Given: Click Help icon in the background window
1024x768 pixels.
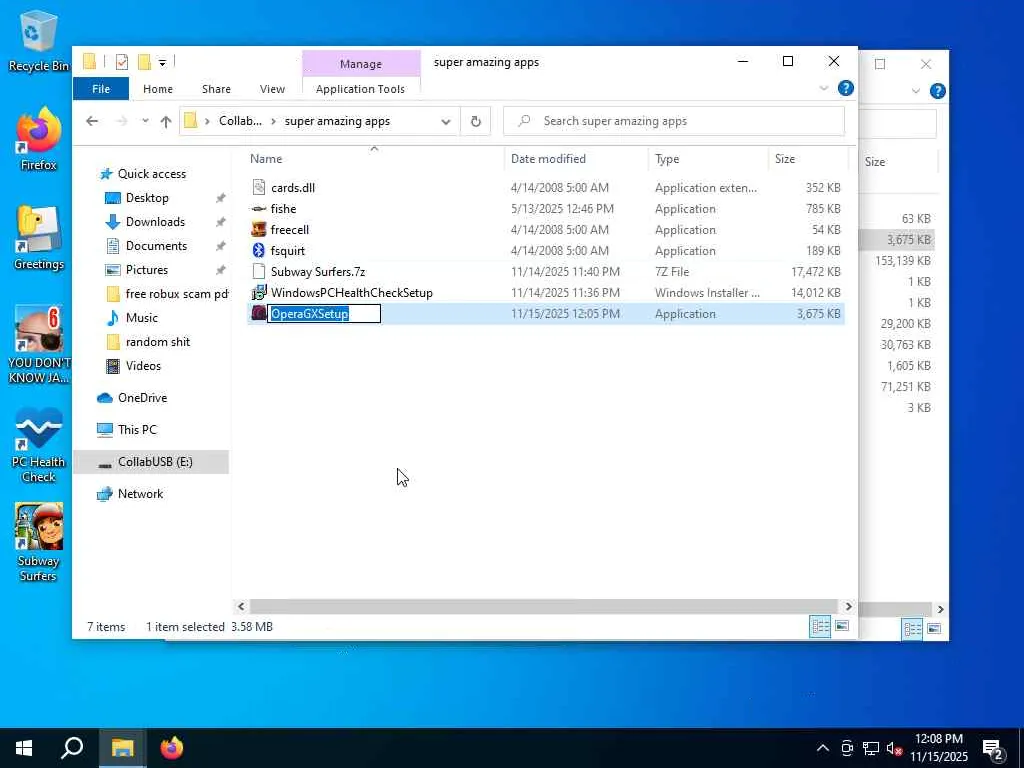Looking at the screenshot, I should [938, 91].
